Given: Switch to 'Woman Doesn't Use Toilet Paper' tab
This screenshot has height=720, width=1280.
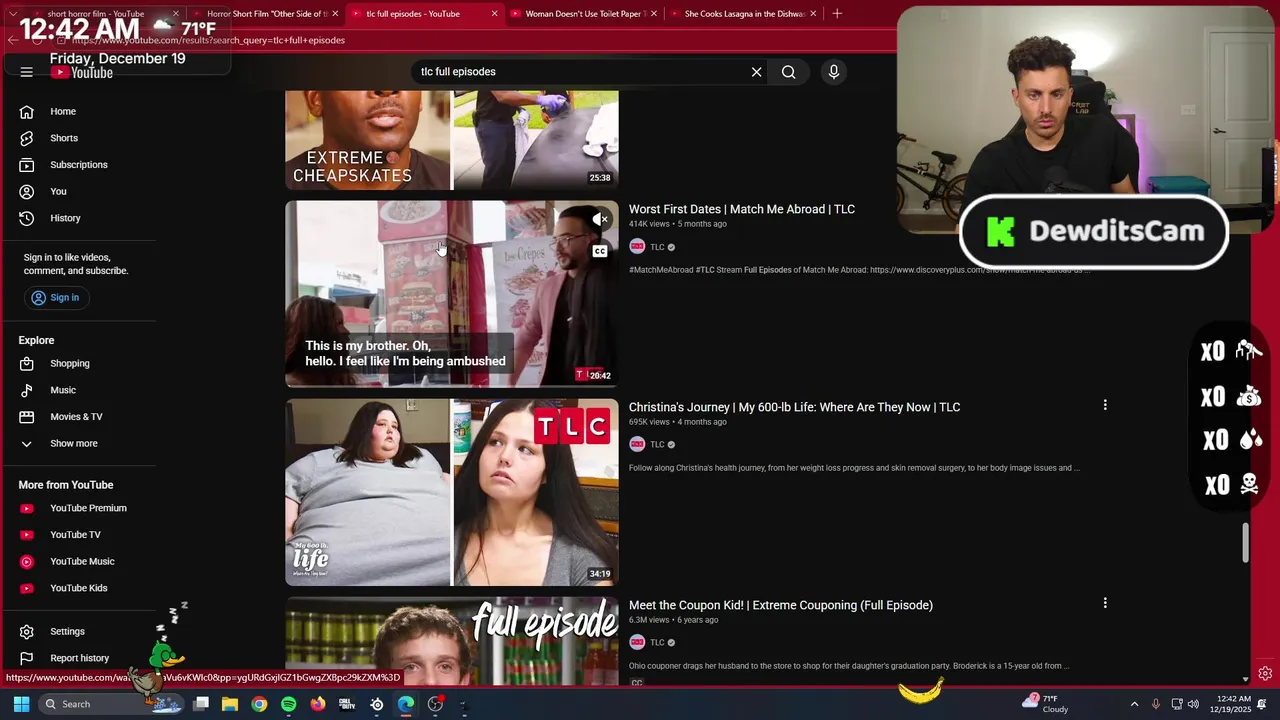Looking at the screenshot, I should pos(584,14).
